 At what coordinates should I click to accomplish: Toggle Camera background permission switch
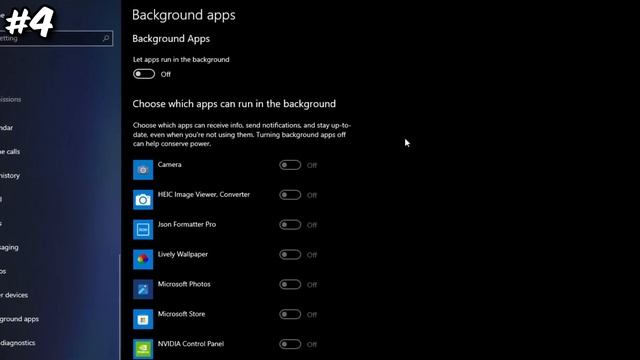(290, 165)
